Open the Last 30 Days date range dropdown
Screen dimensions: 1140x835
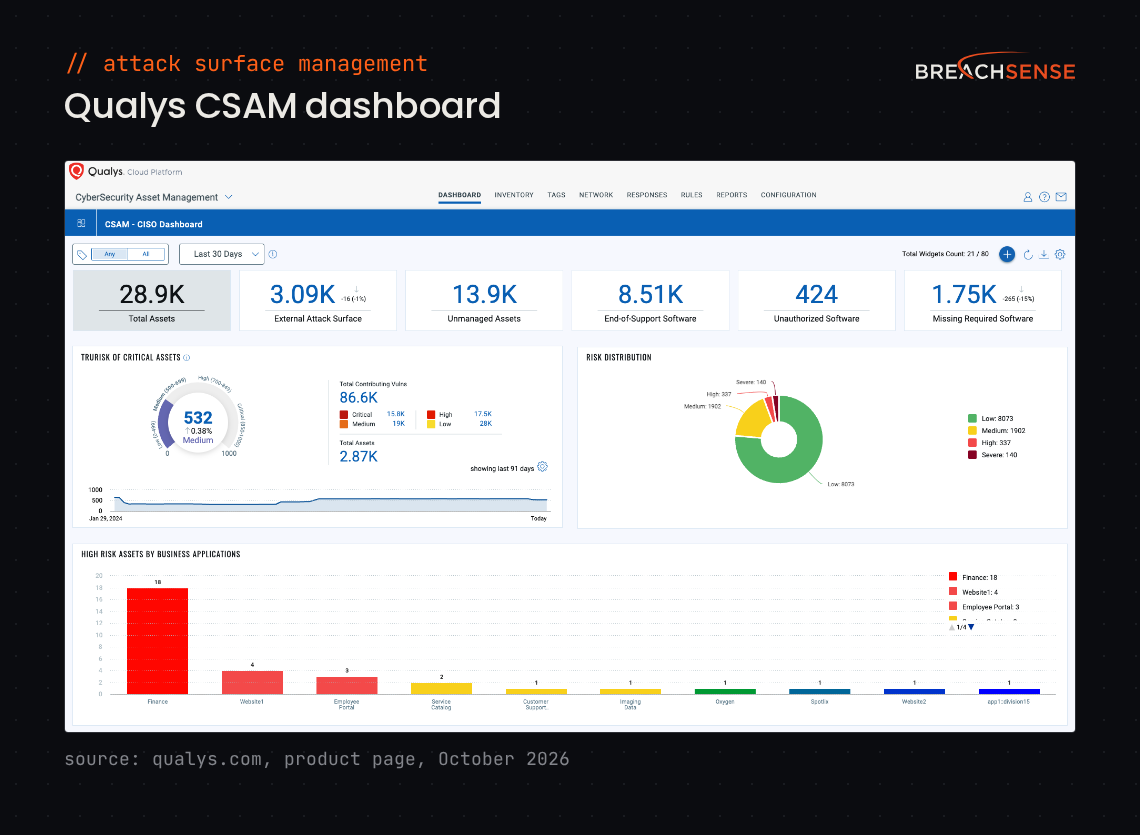point(222,255)
